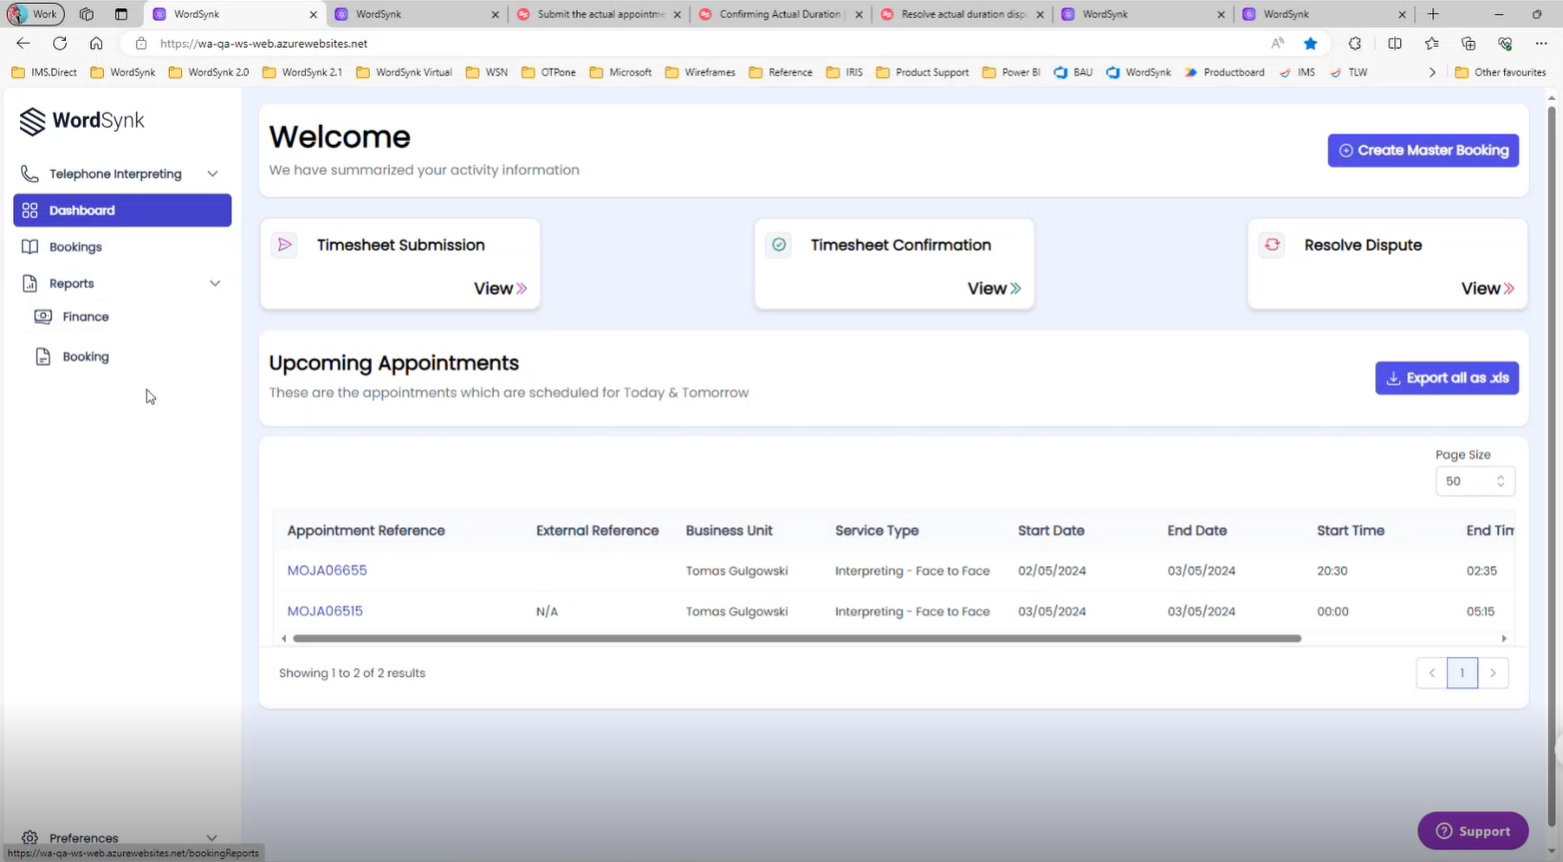1563x862 pixels.
Task: Collapse the Reports section chevron
Action: (214, 284)
